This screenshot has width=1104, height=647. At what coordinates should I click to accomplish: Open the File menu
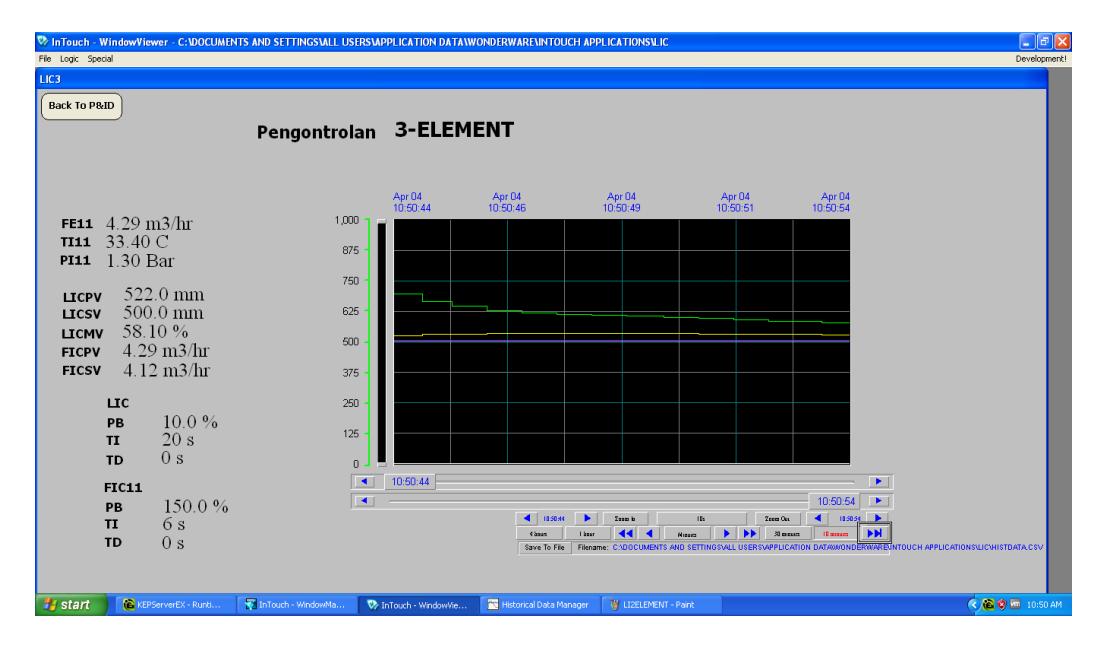coord(44,59)
